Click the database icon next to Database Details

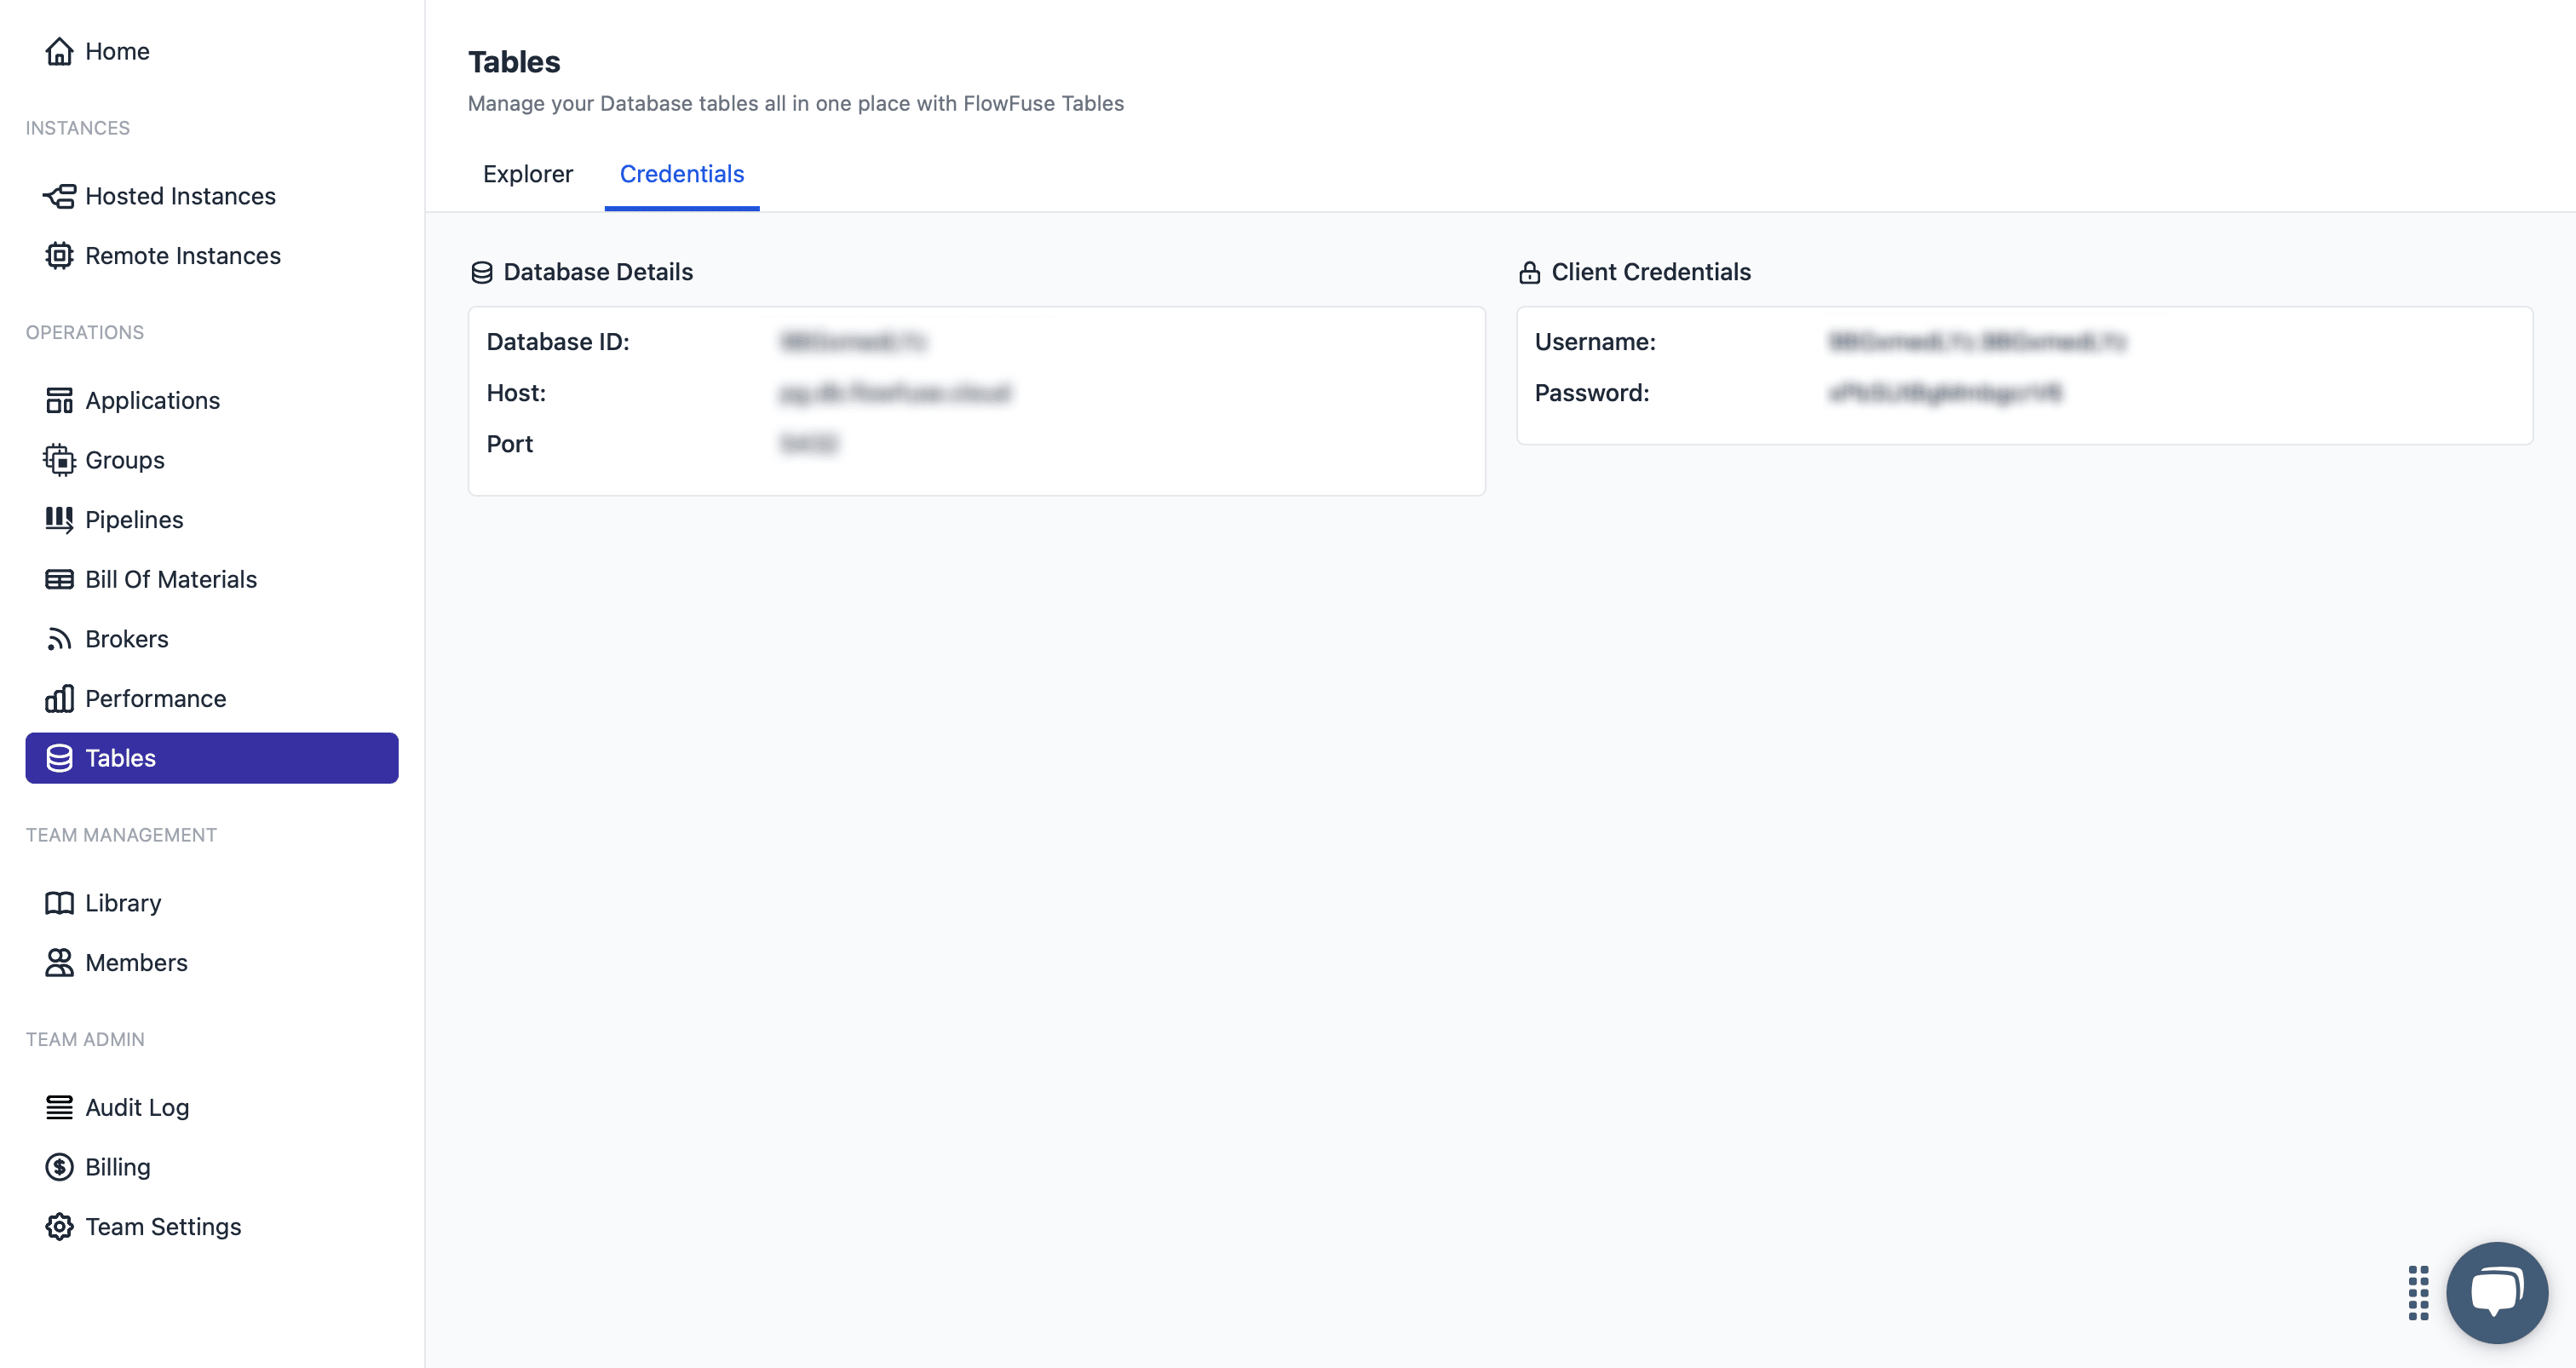click(x=482, y=271)
